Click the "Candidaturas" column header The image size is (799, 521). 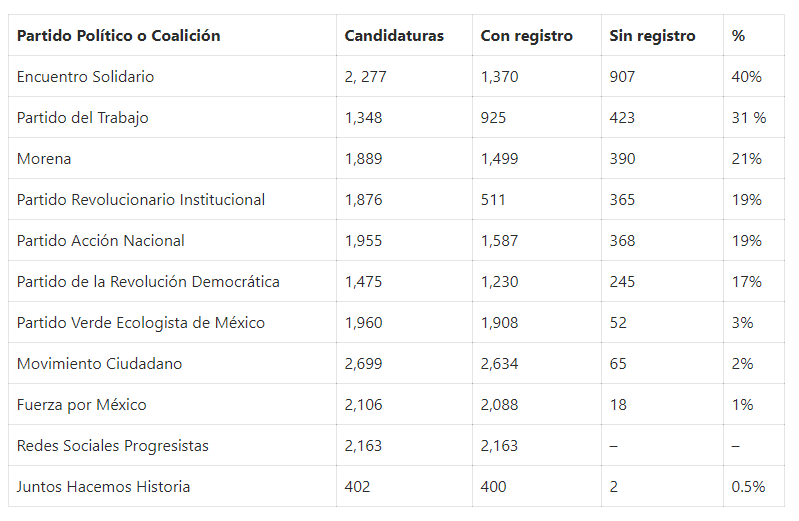394,36
